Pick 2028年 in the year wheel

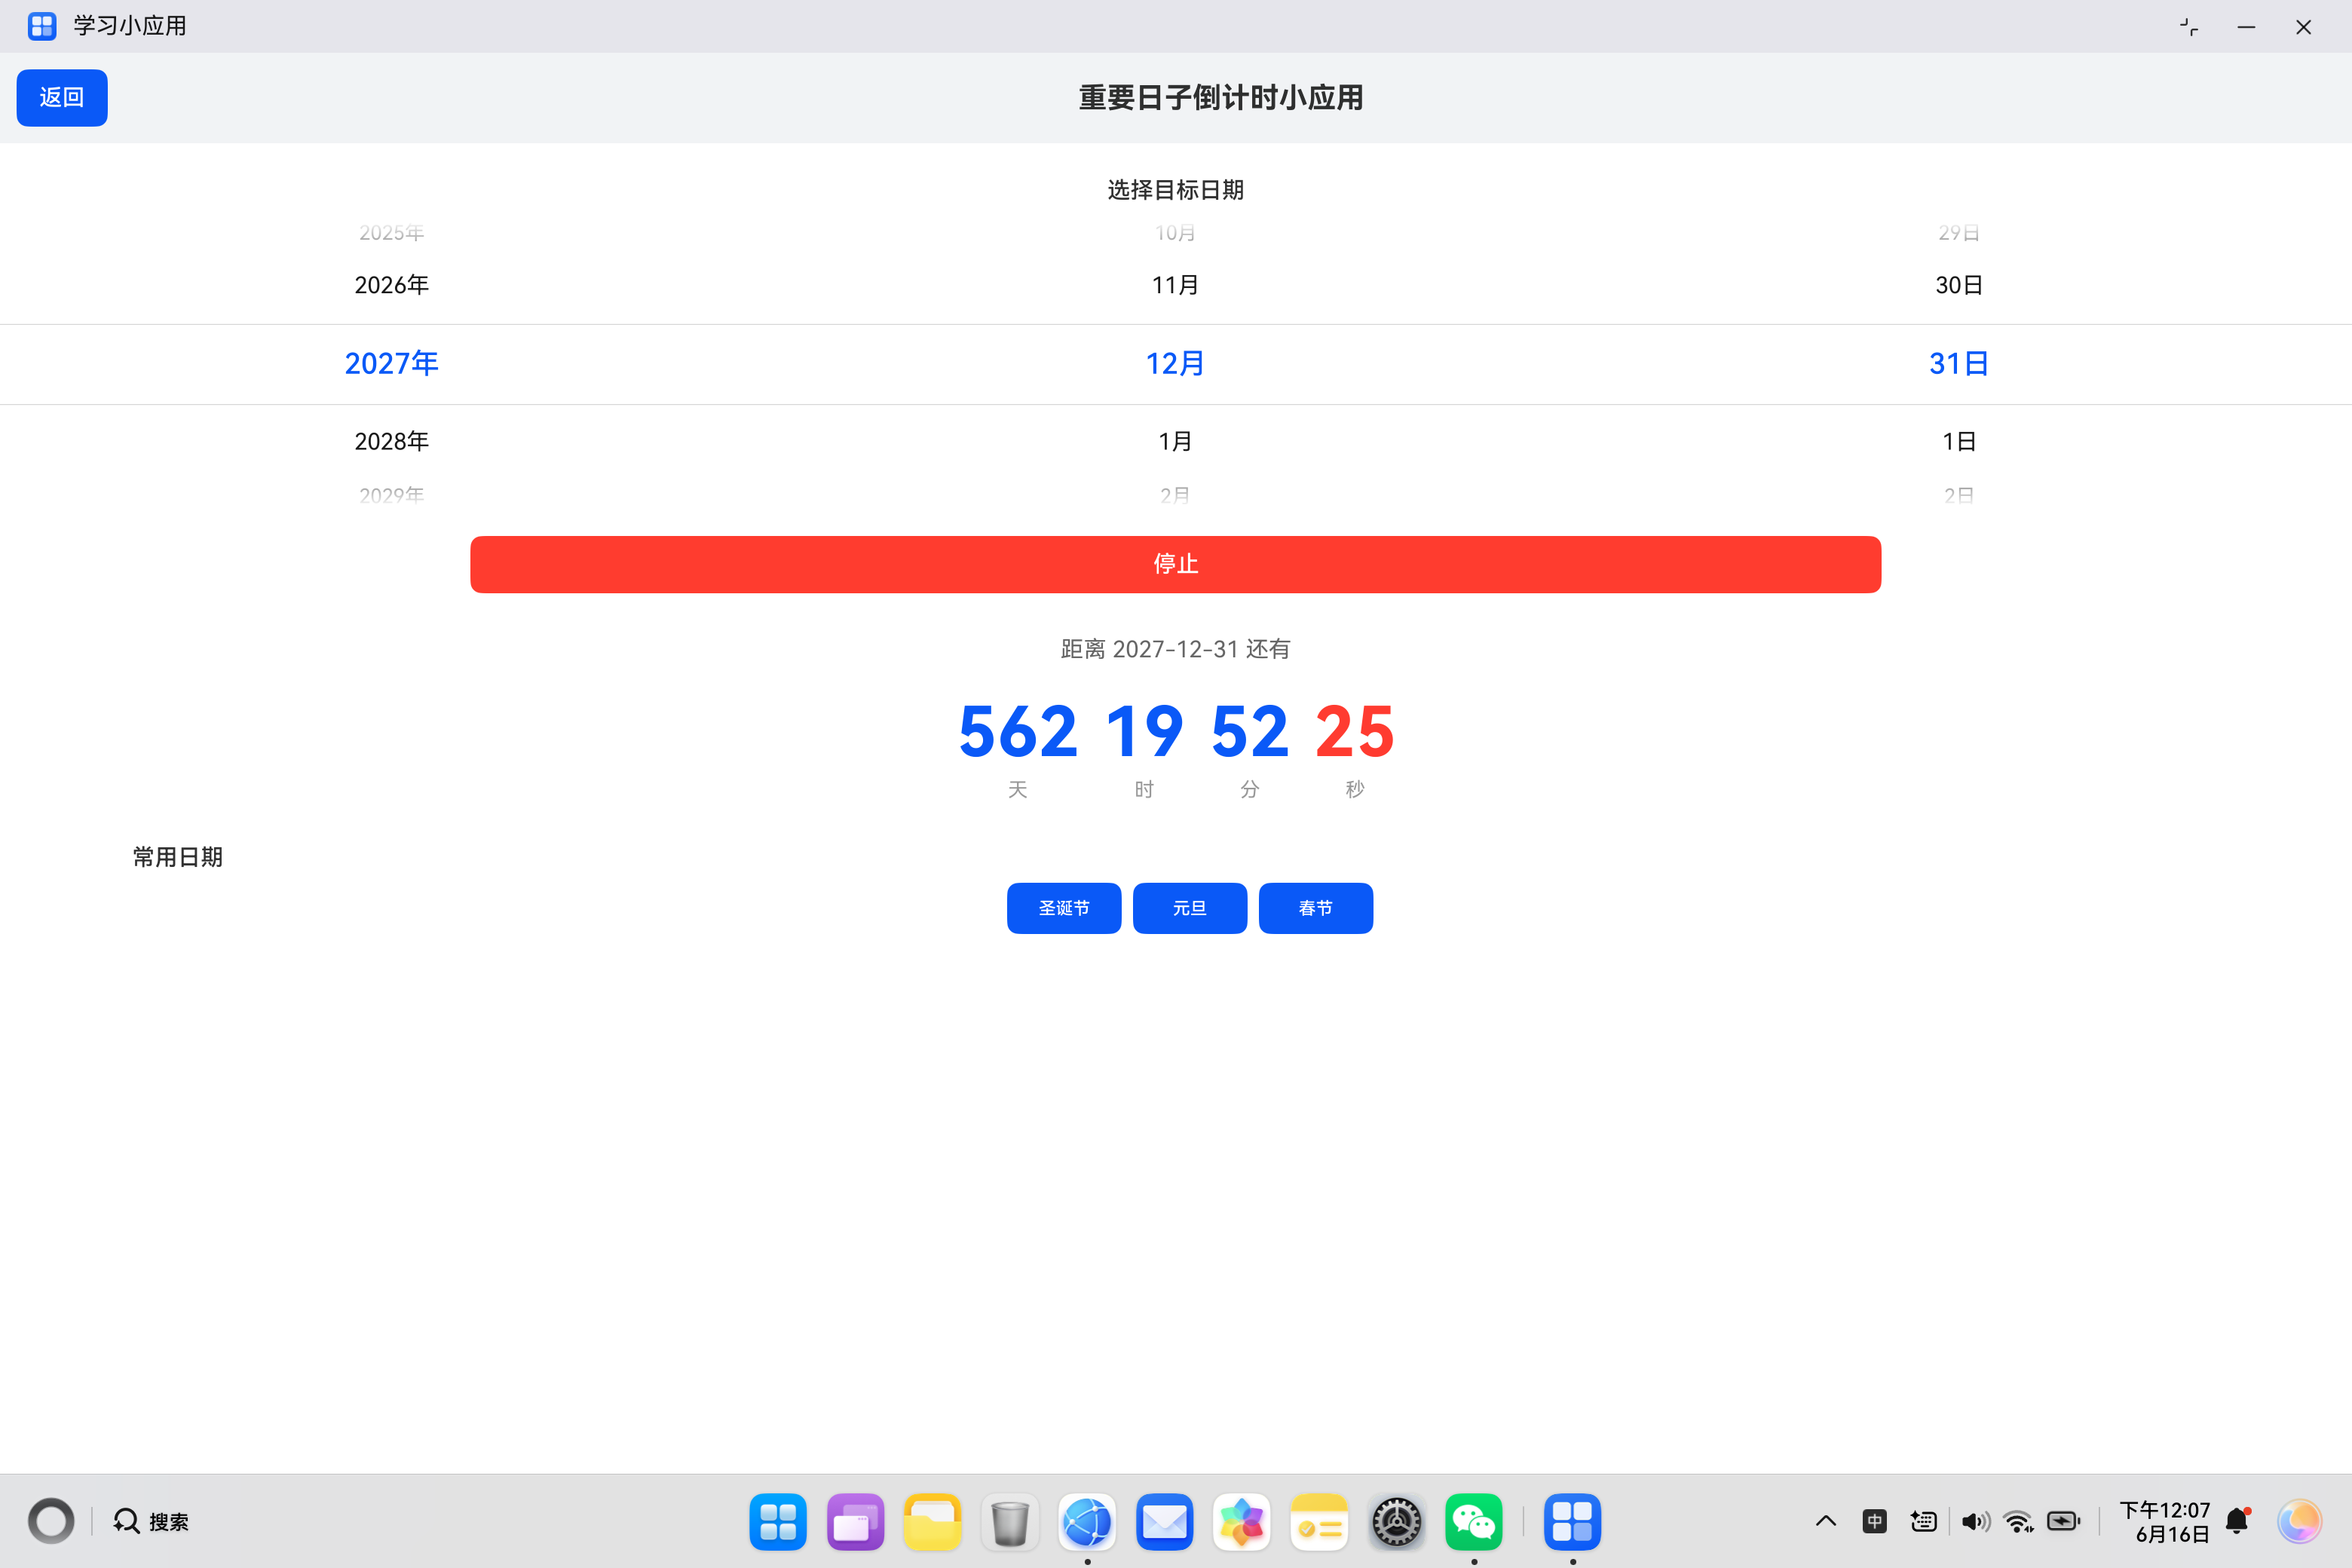(x=392, y=441)
